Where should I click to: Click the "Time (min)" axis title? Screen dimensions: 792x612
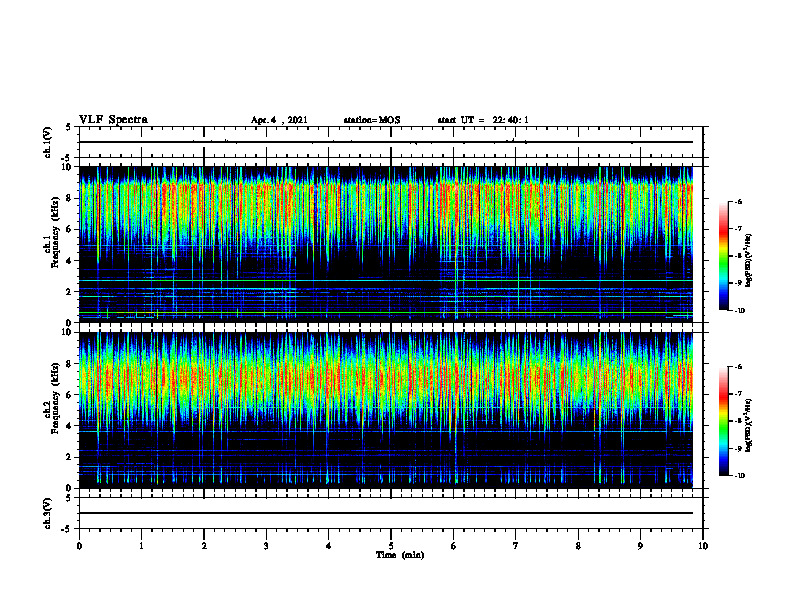pyautogui.click(x=400, y=555)
